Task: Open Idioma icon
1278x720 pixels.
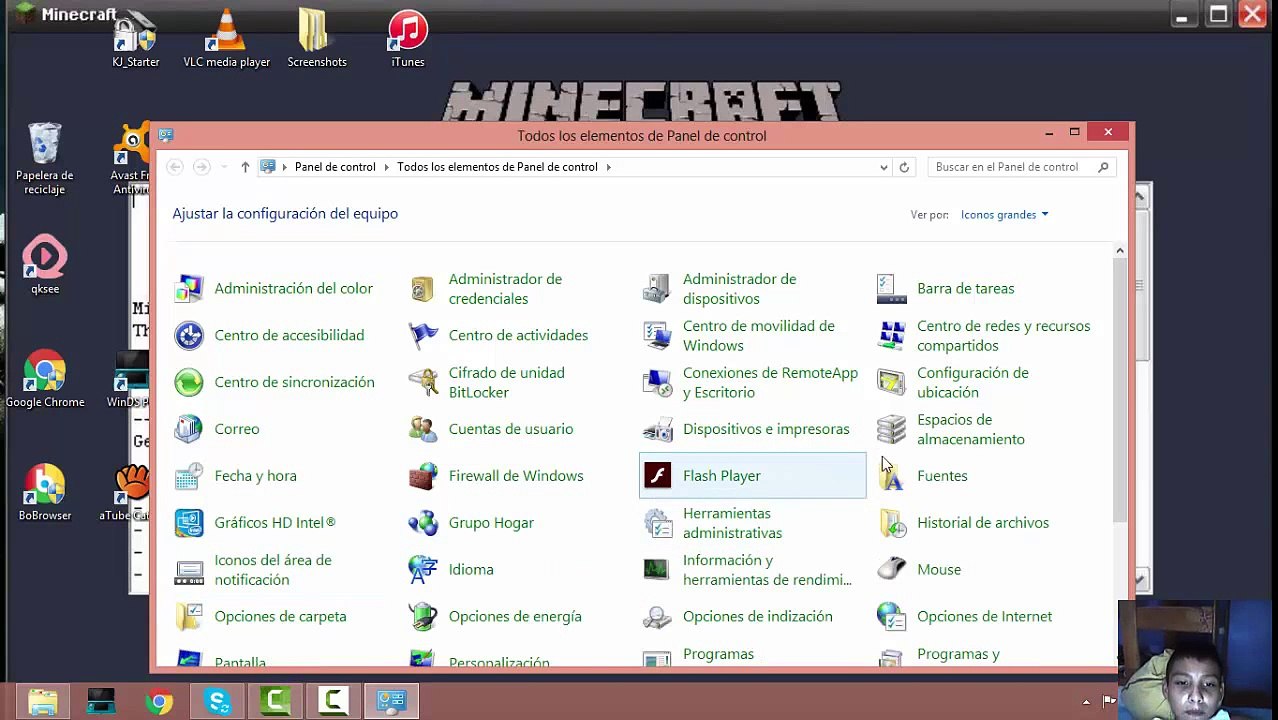Action: pyautogui.click(x=422, y=569)
